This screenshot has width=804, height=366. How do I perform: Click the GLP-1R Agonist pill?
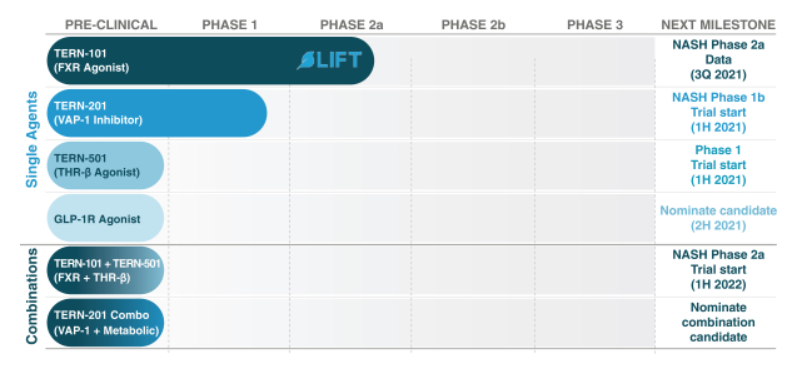(x=105, y=218)
